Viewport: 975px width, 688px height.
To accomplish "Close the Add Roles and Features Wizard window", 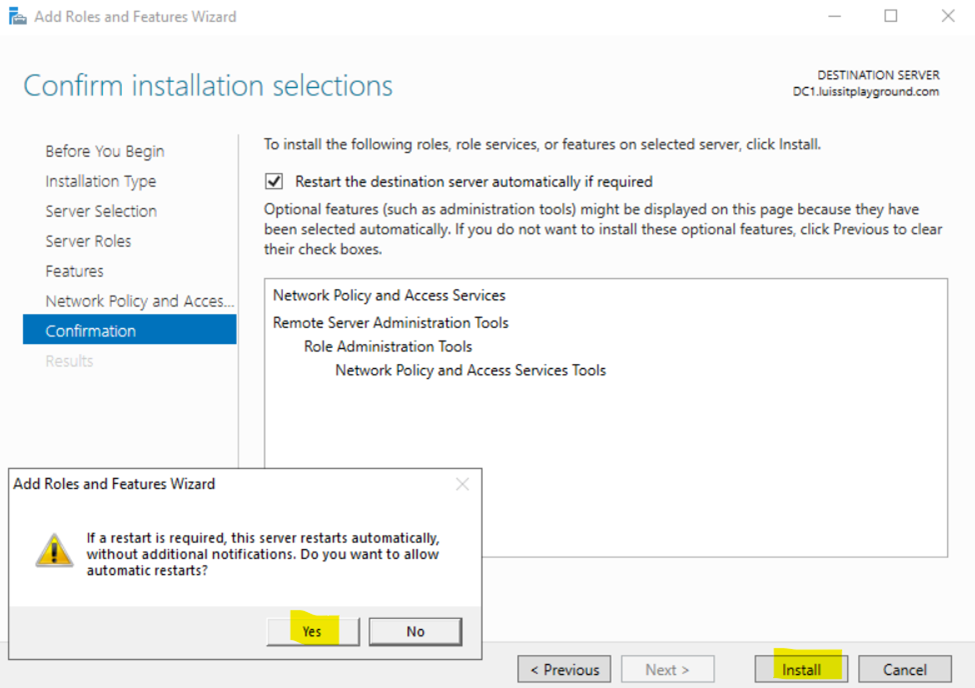I will tap(948, 16).
